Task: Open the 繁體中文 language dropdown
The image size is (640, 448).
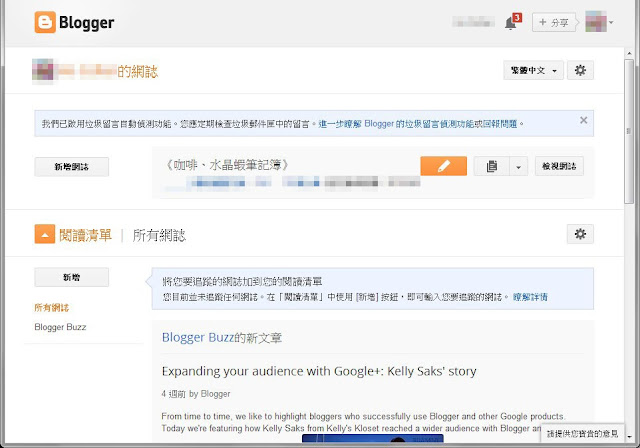Action: pos(533,71)
